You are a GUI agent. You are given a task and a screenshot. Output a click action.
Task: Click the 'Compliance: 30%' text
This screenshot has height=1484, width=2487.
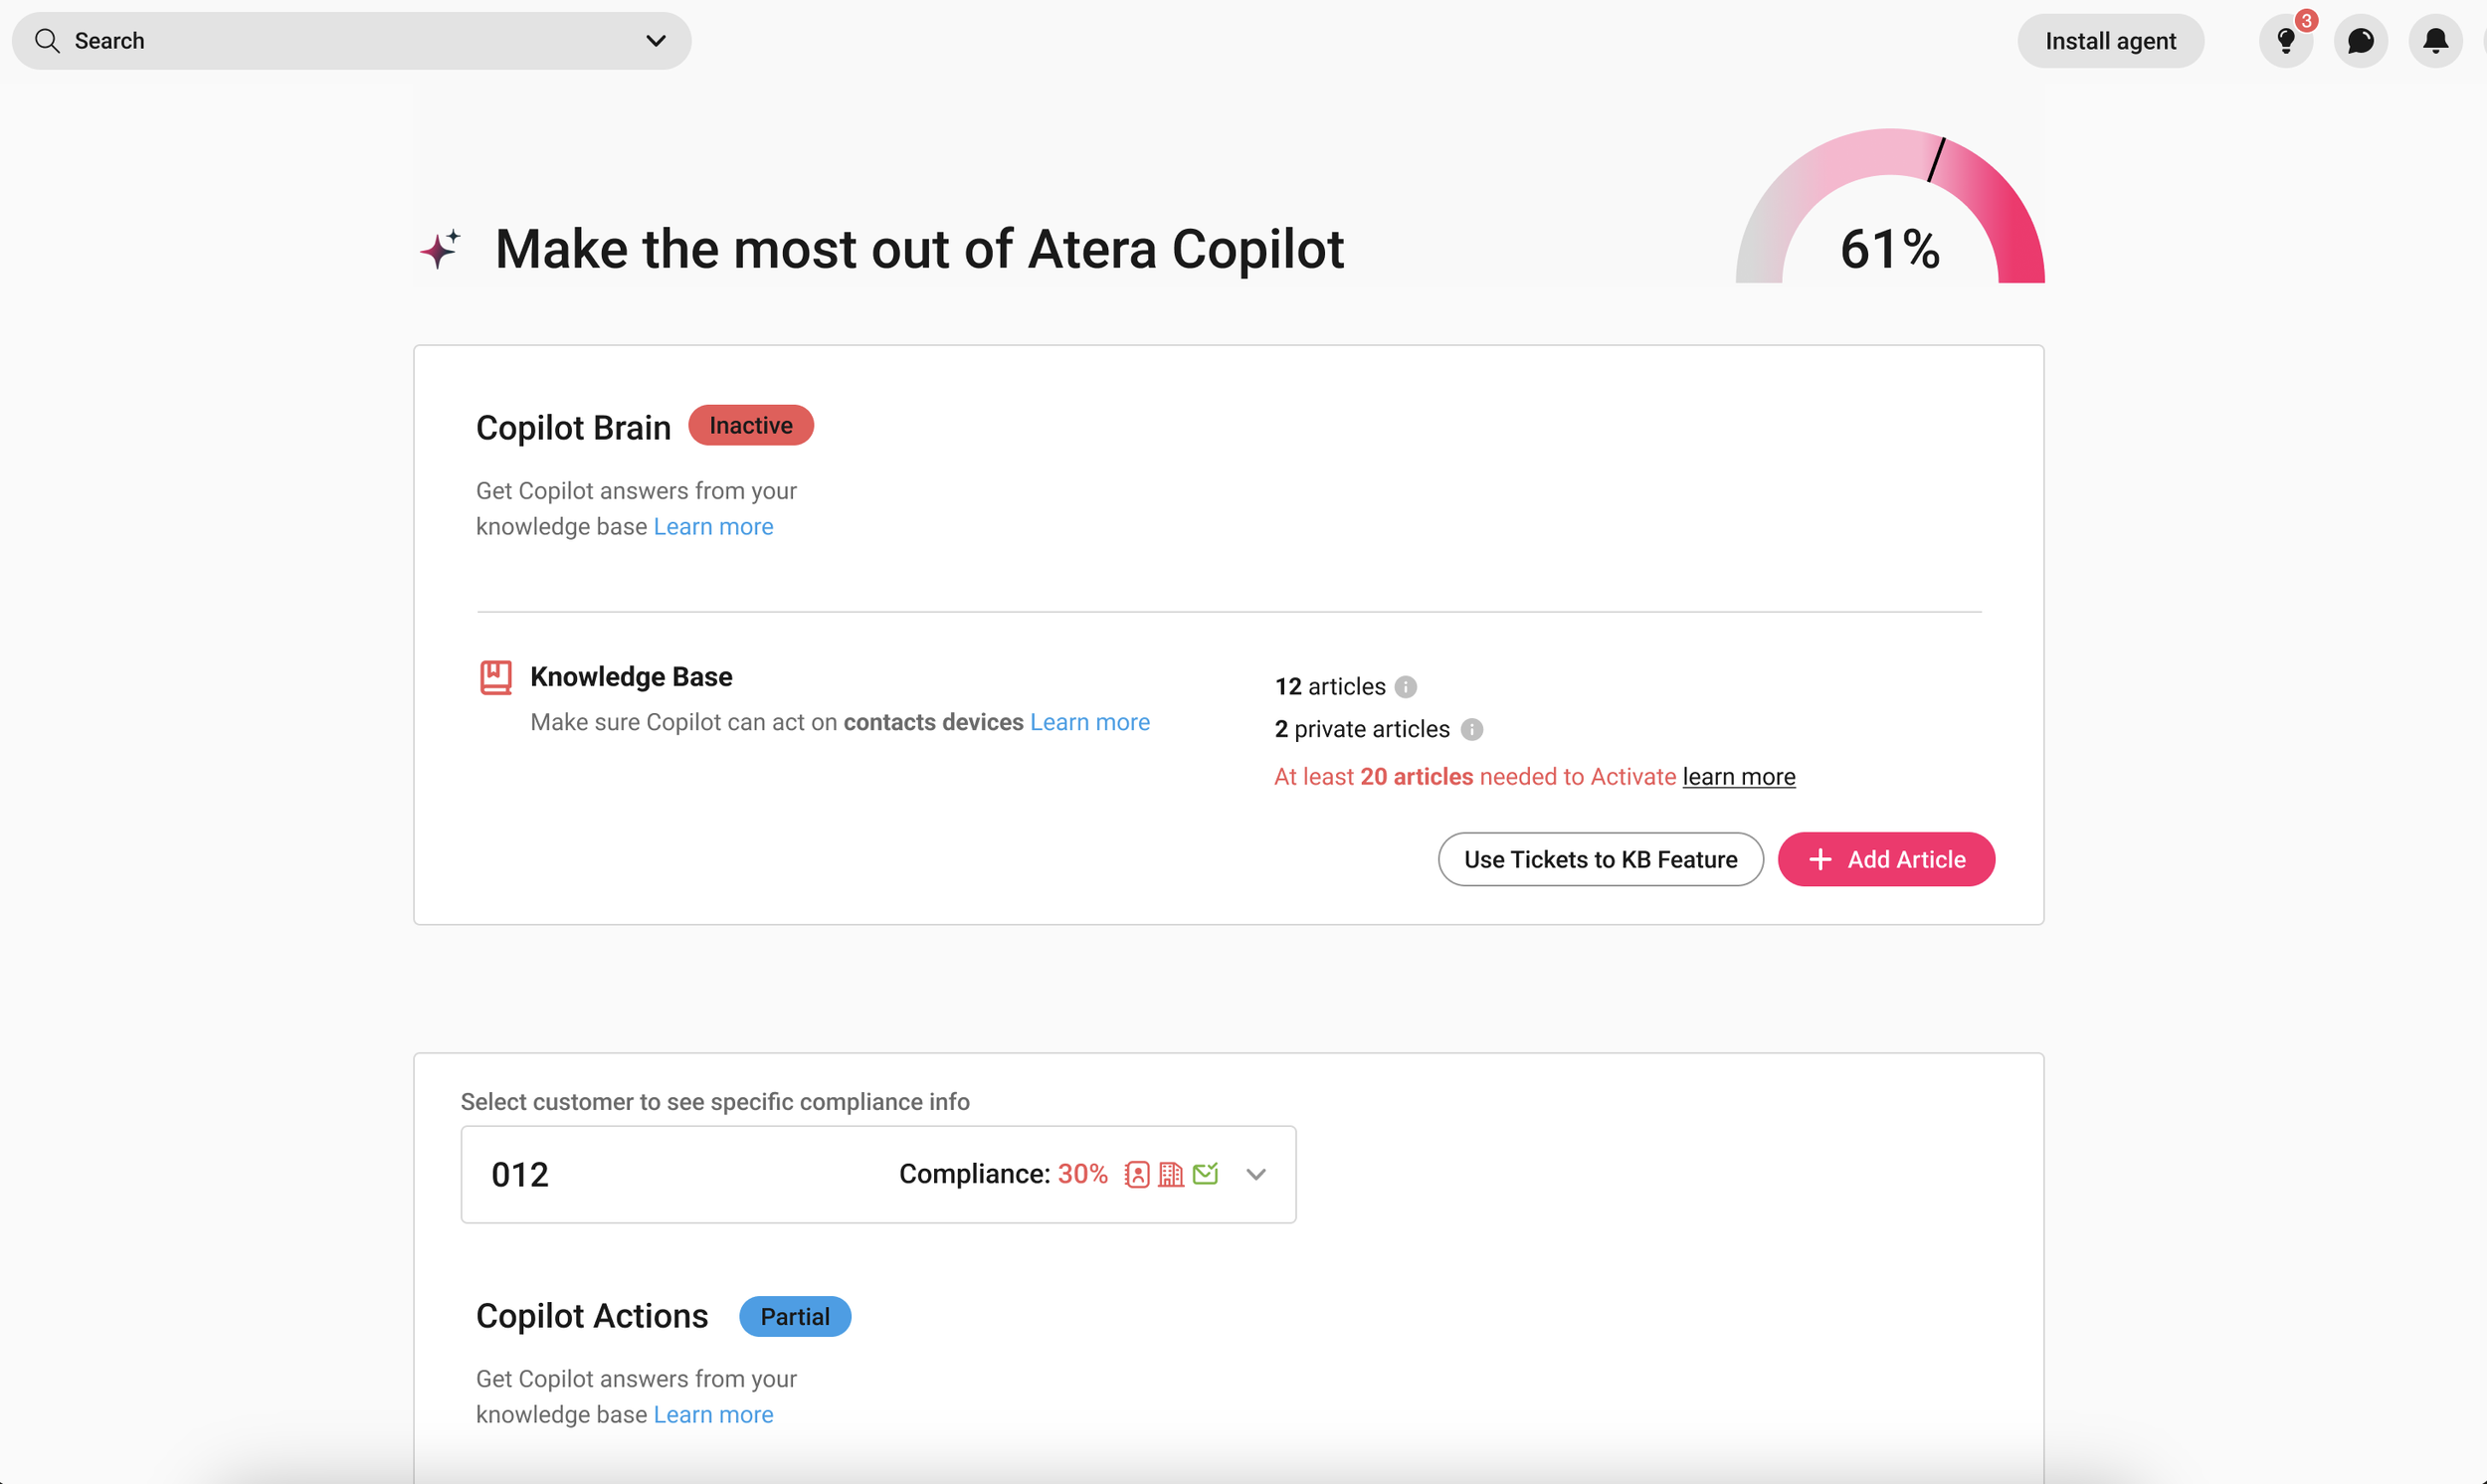pos(1003,1174)
